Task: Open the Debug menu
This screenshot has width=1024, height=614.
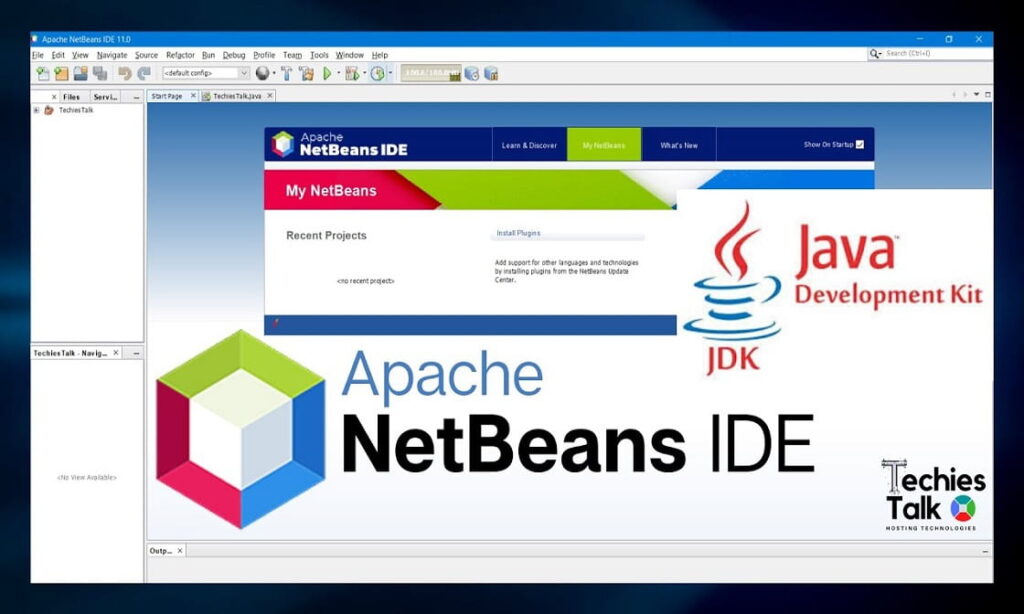Action: [234, 56]
